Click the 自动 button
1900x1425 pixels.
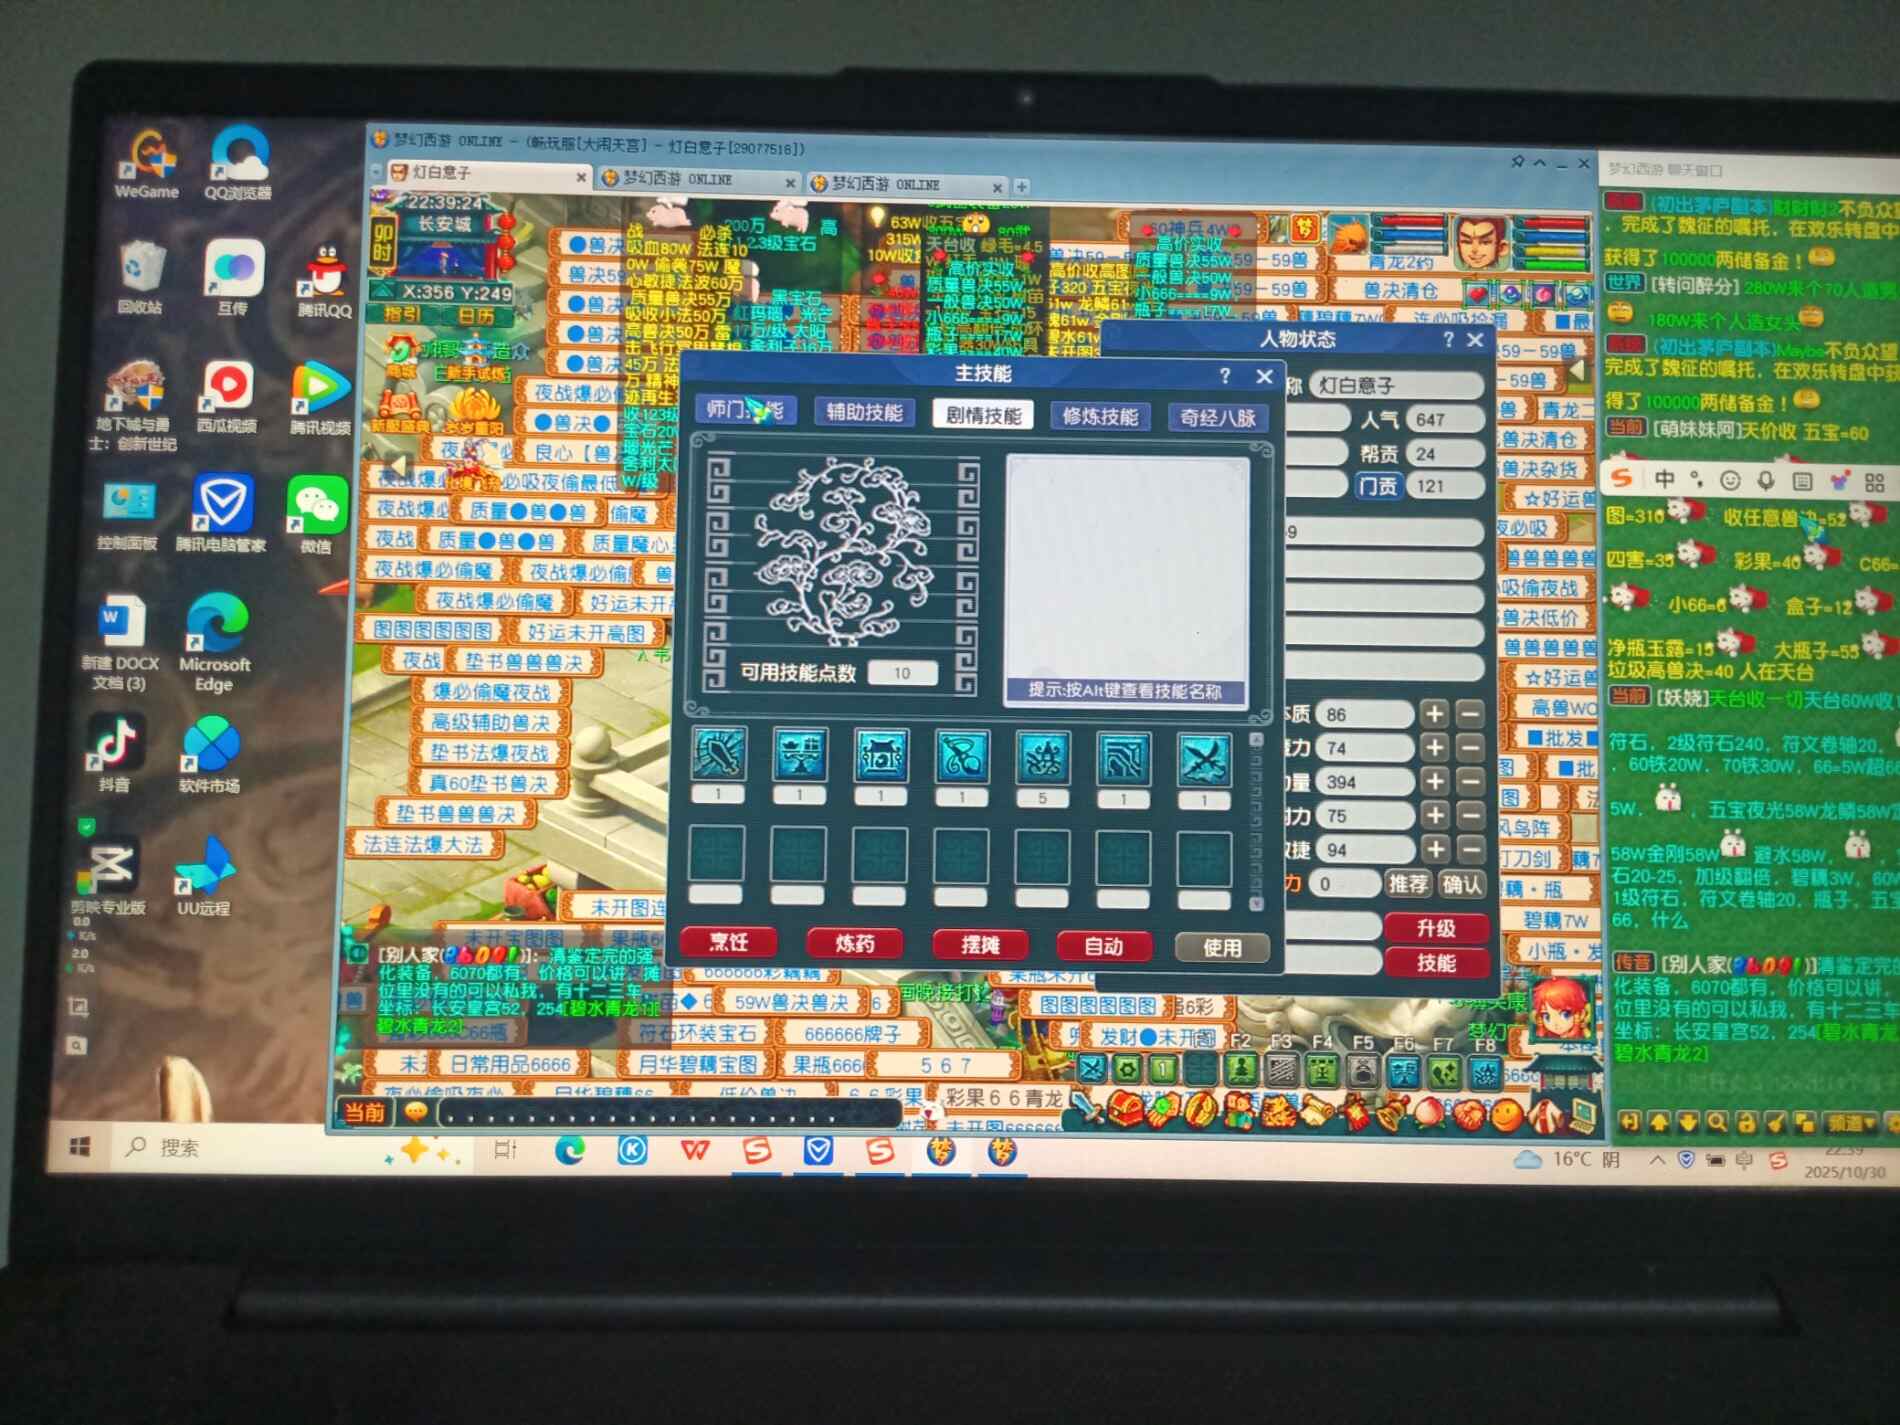[x=1104, y=946]
